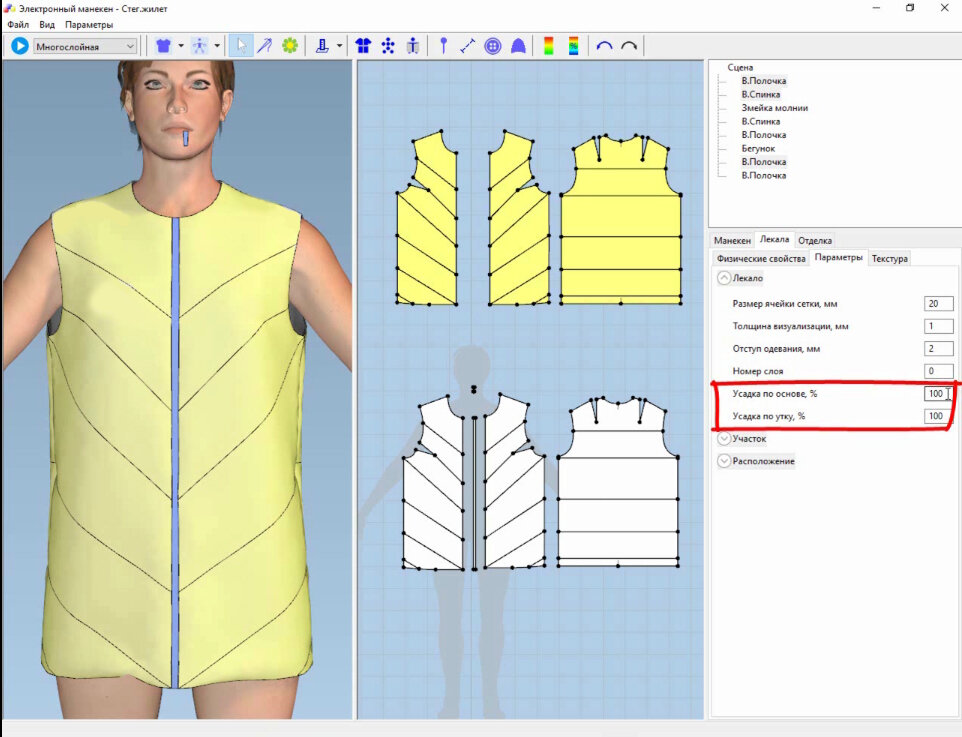Switch to the Манекен tab
This screenshot has height=737, width=962.
pyautogui.click(x=732, y=241)
